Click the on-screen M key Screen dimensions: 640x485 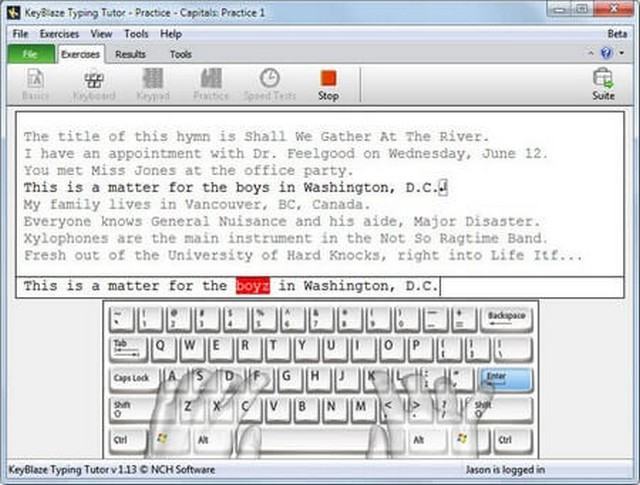364,409
